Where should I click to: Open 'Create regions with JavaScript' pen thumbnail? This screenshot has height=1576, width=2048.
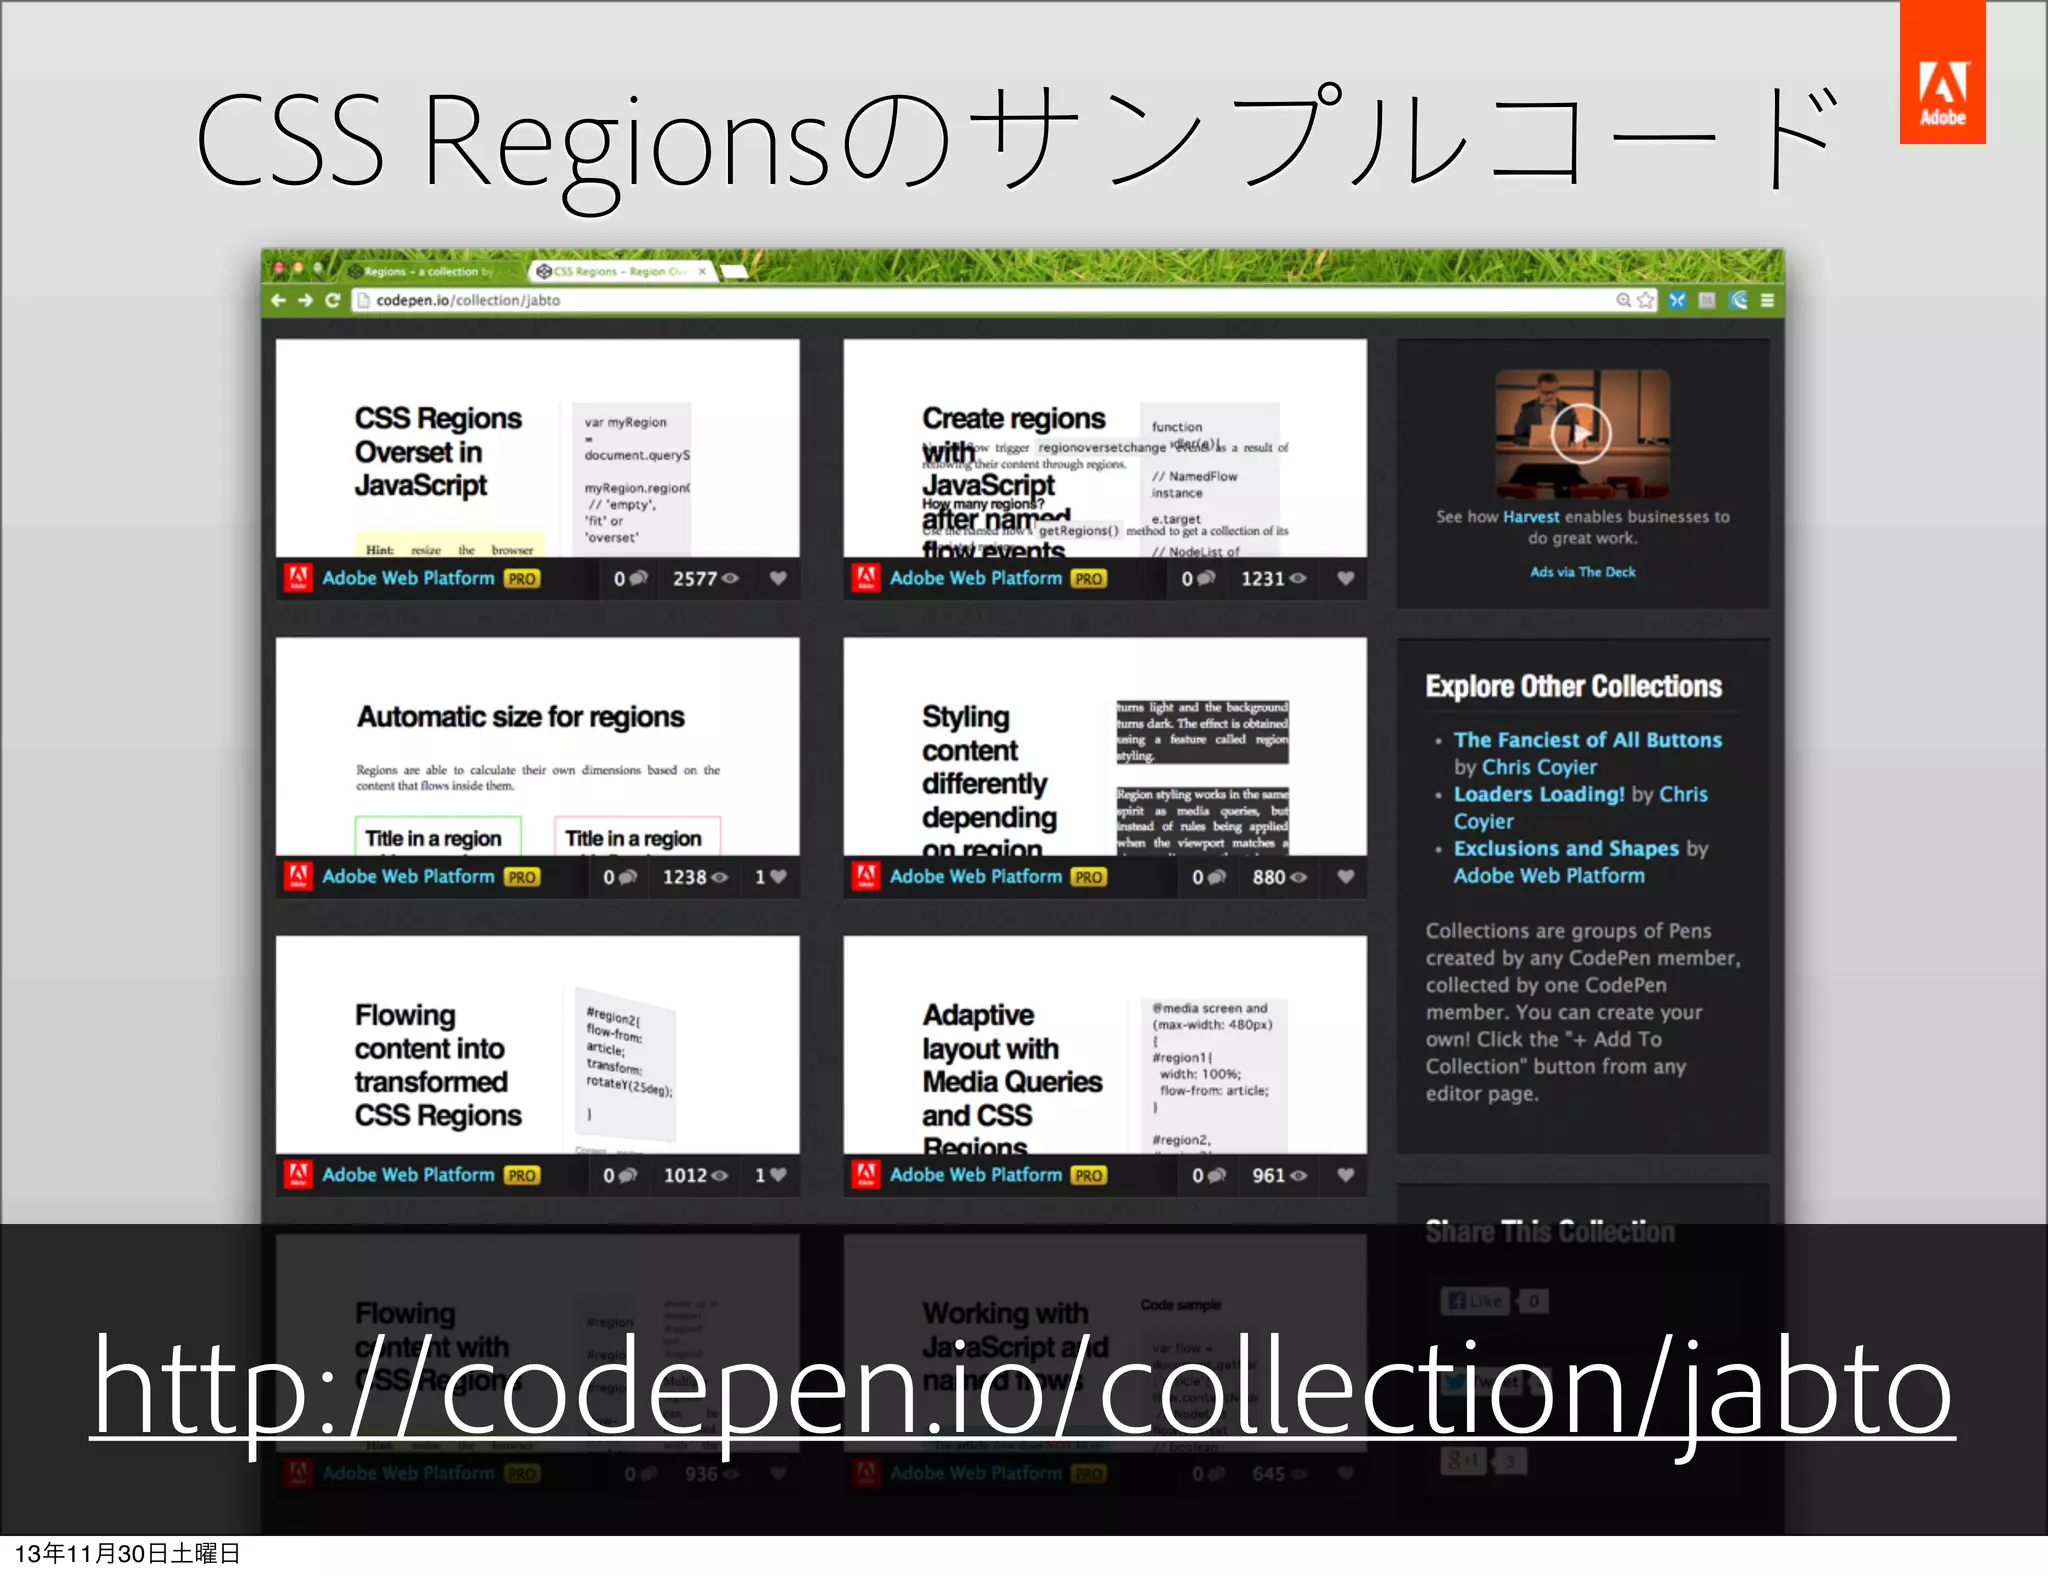tap(1105, 448)
